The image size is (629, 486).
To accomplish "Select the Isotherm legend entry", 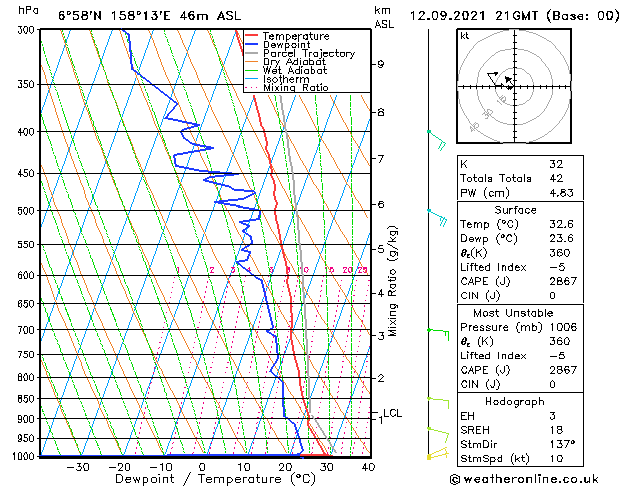I will (286, 79).
